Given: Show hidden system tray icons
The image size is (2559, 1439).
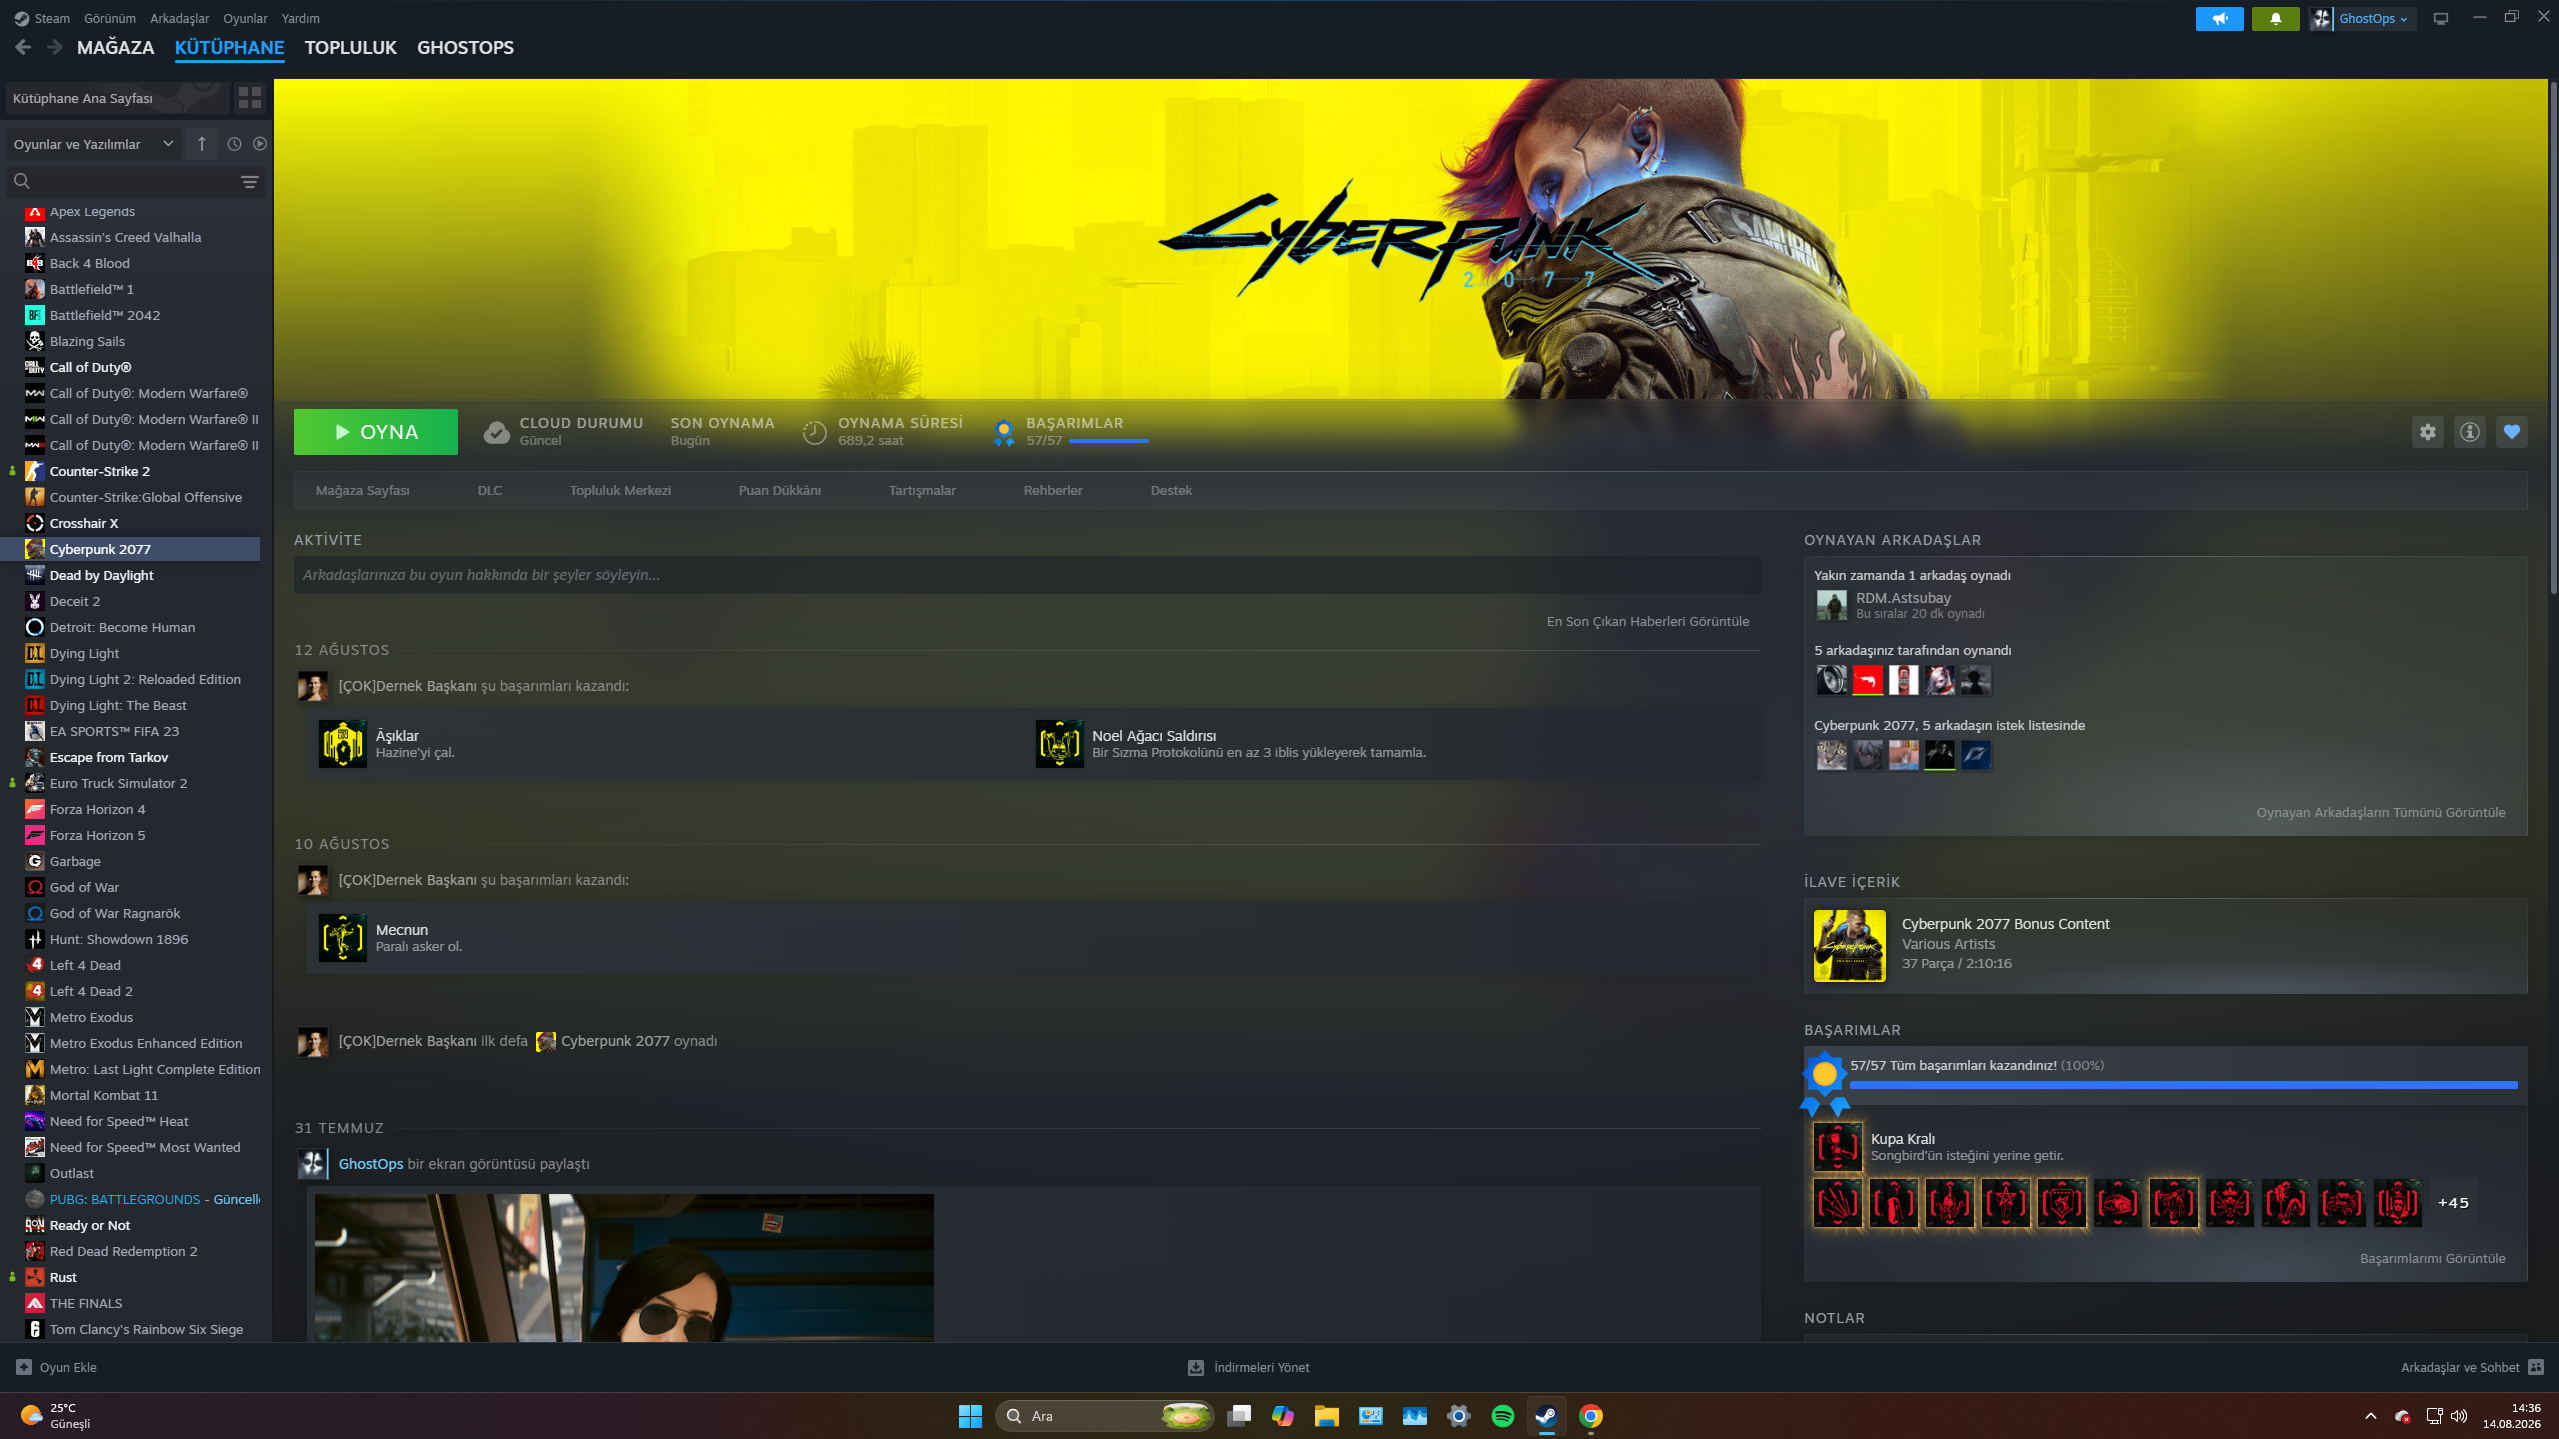Looking at the screenshot, I should pyautogui.click(x=2370, y=1415).
